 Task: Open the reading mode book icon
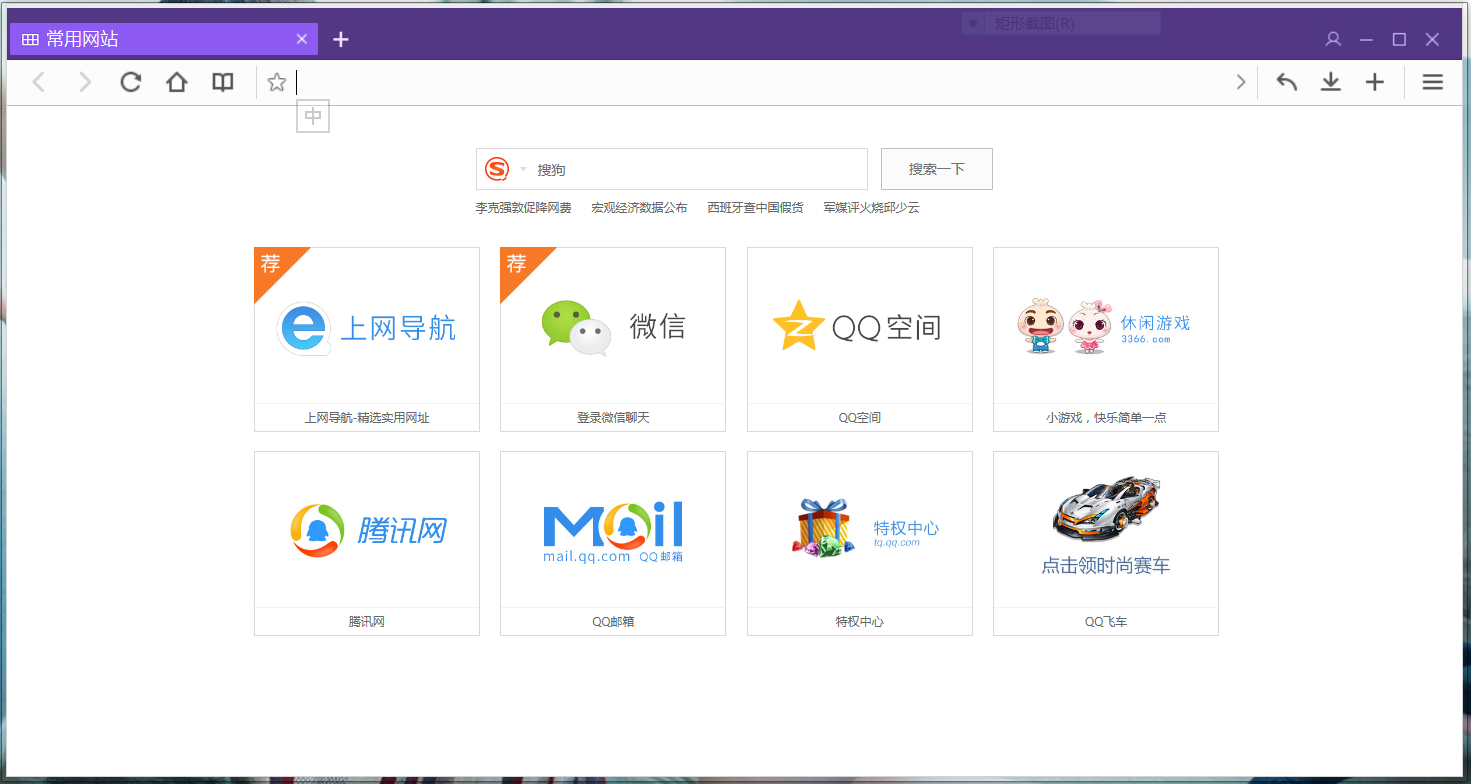click(223, 82)
